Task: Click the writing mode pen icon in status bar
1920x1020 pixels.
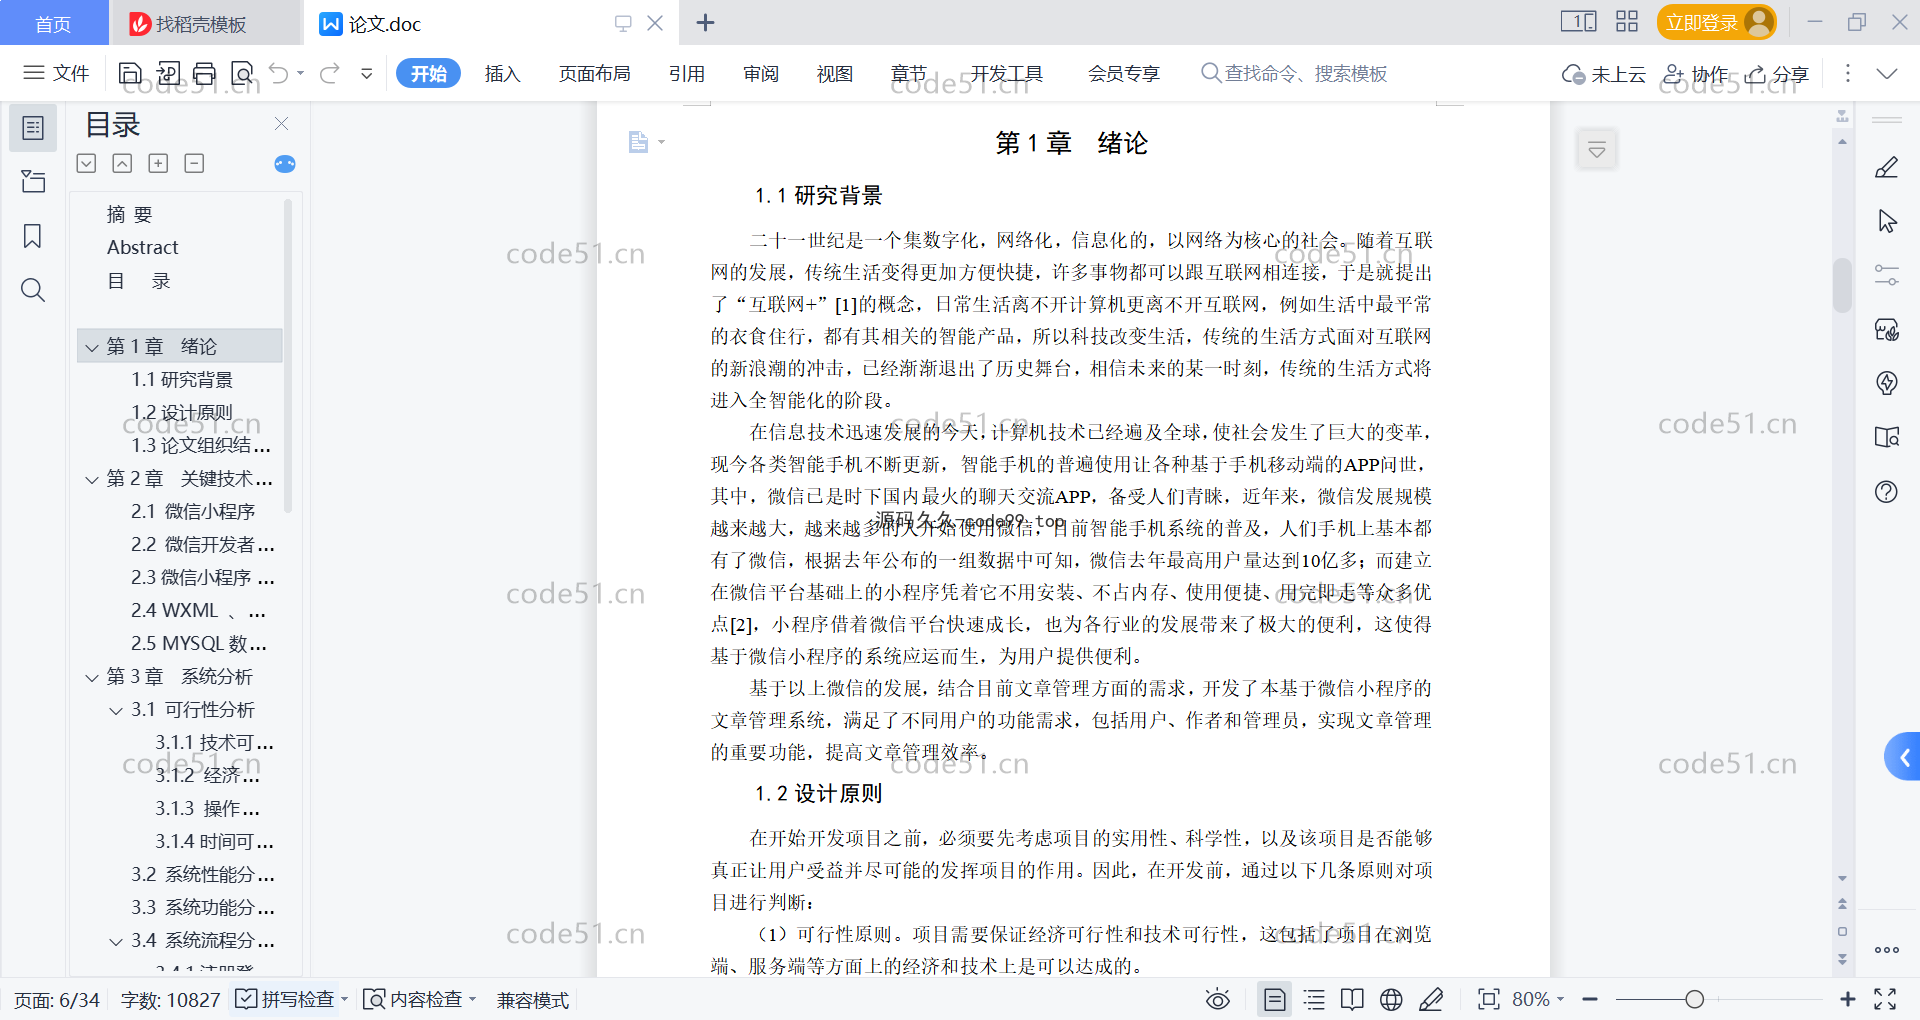Action: pos(1431,999)
